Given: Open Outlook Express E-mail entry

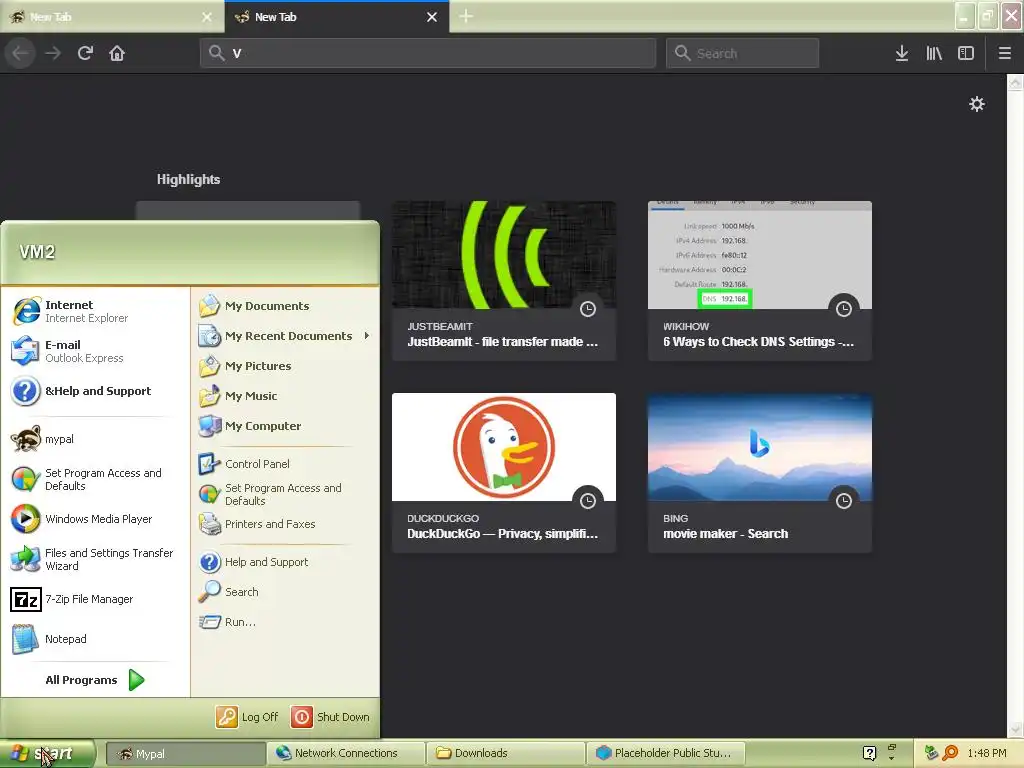Looking at the screenshot, I should click(x=95, y=351).
